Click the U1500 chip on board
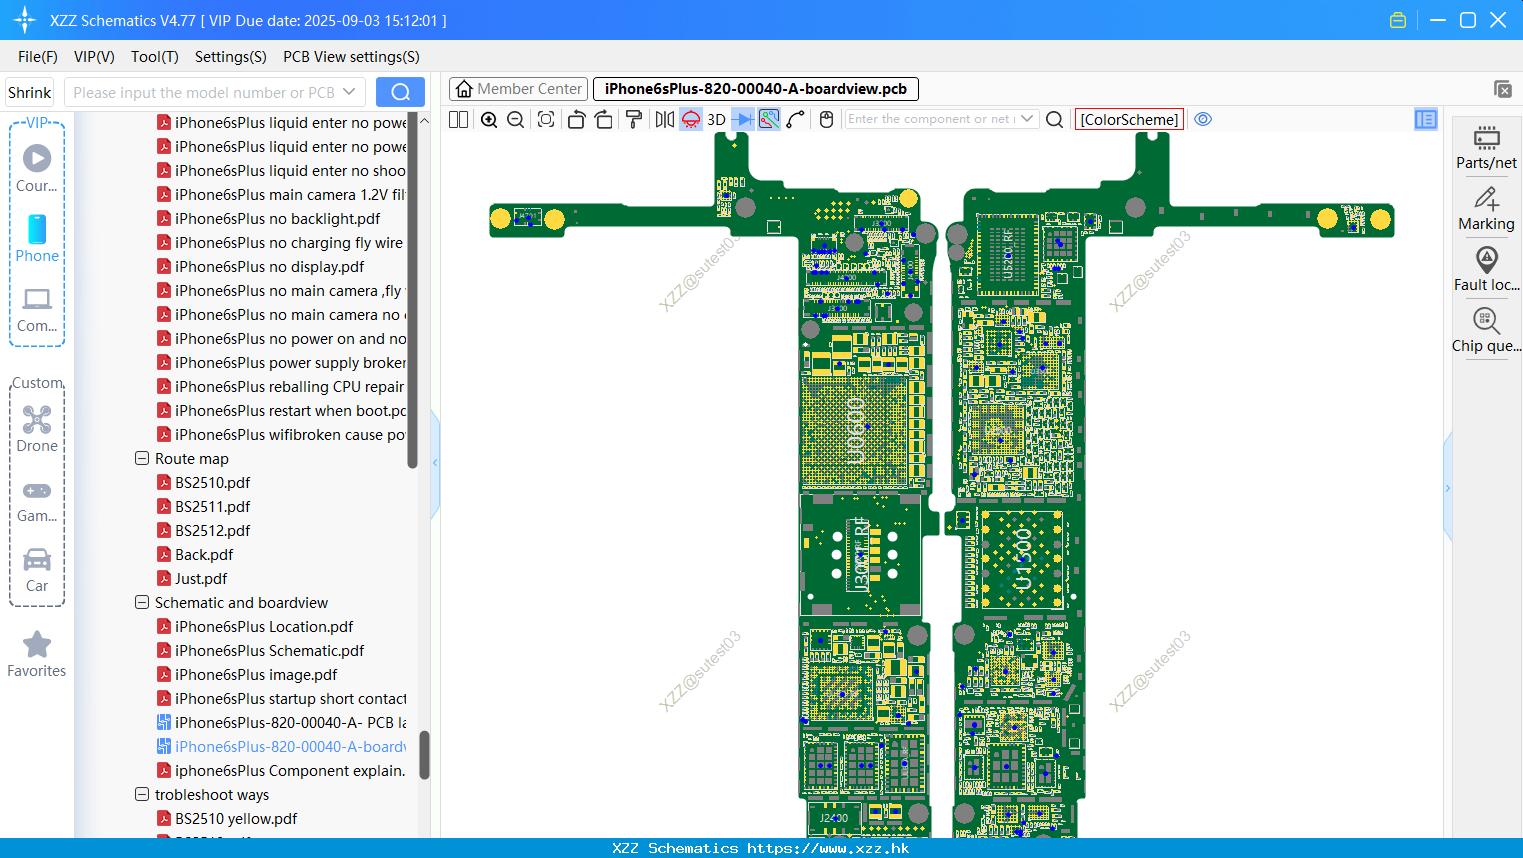This screenshot has height=858, width=1523. click(x=1022, y=560)
